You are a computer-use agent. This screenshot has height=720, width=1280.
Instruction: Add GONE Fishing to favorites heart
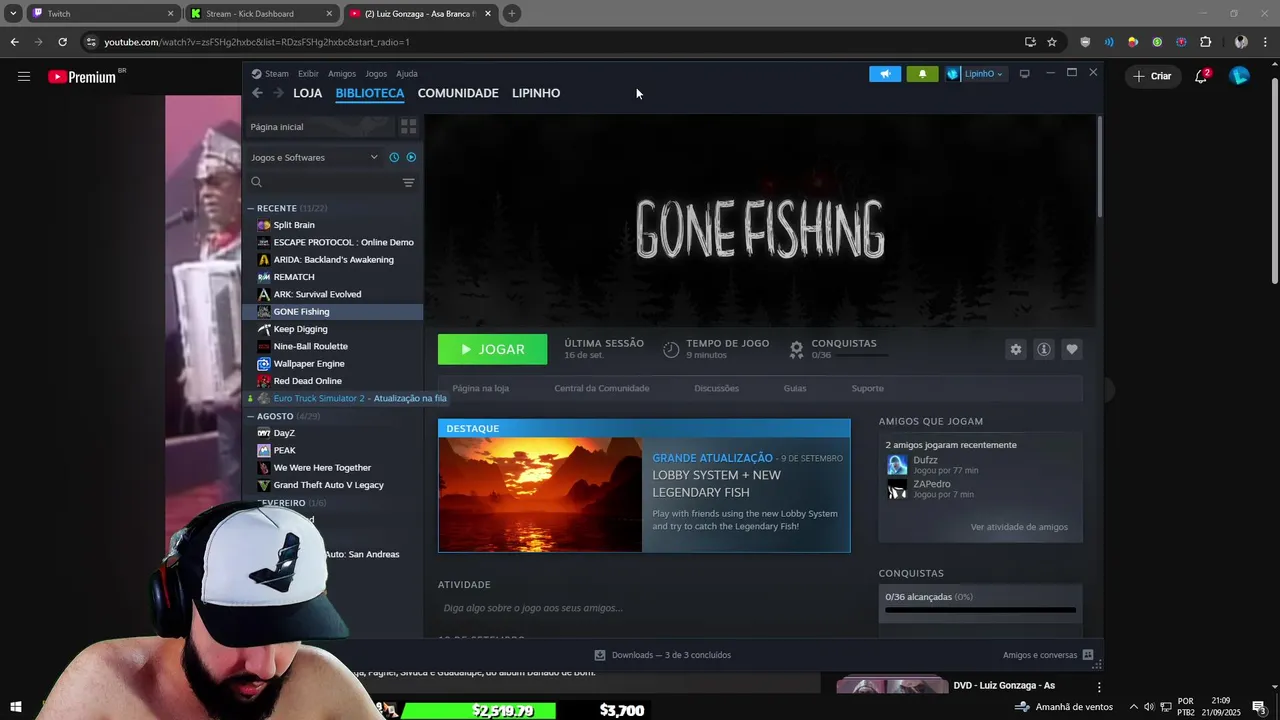(x=1072, y=349)
